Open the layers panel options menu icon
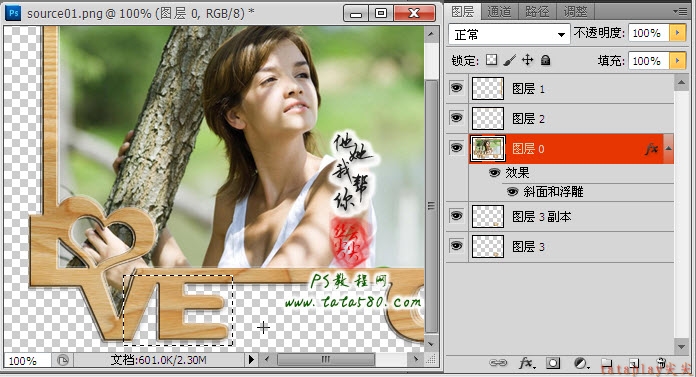This screenshot has width=696, height=377. coord(680,11)
